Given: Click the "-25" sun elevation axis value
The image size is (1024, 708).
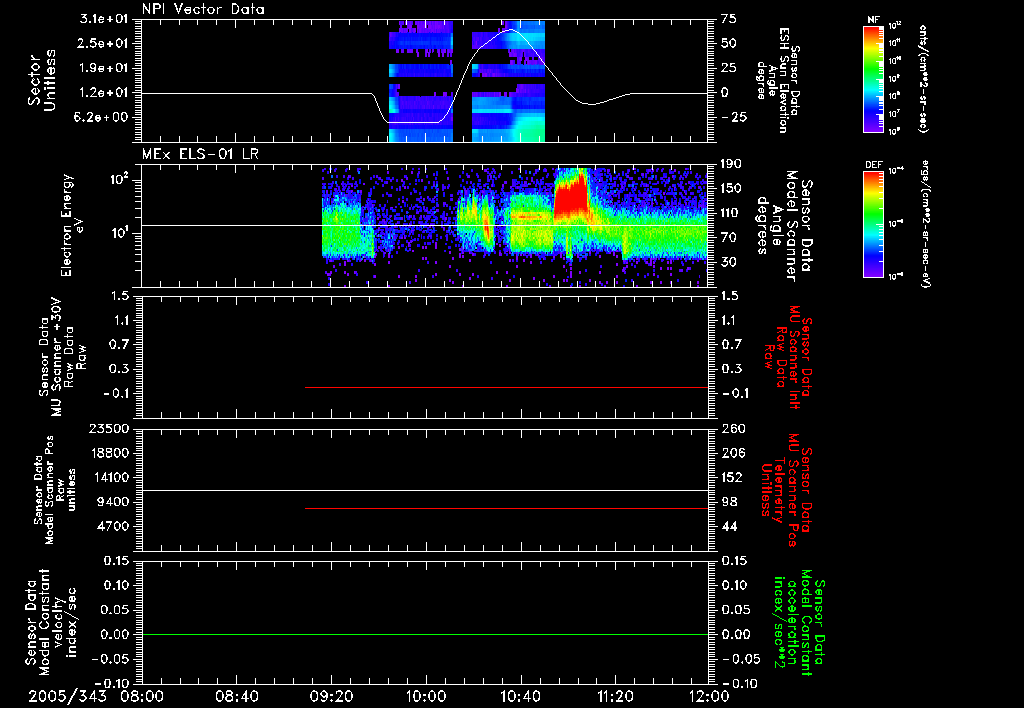Looking at the screenshot, I should coord(733,118).
